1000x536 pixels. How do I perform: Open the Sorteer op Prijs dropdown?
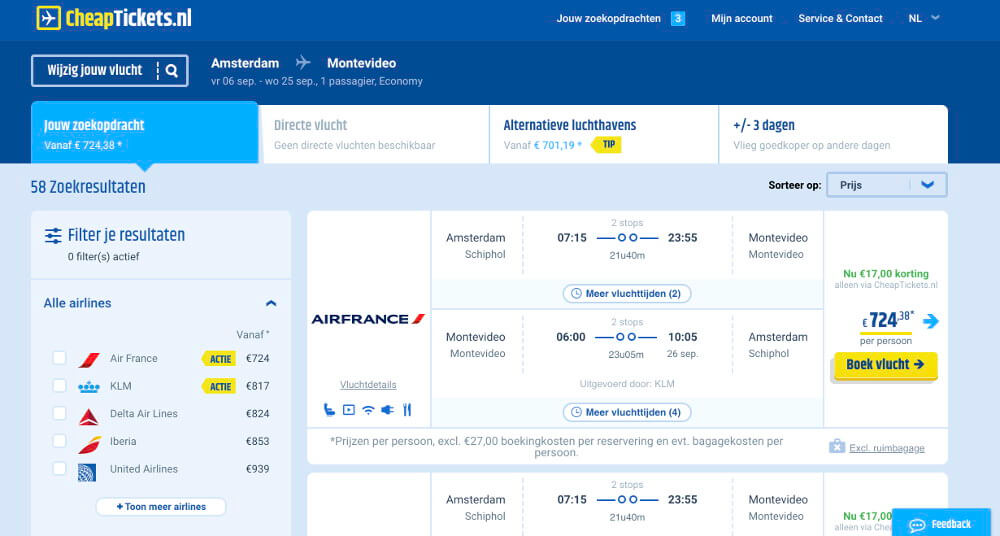(x=886, y=185)
